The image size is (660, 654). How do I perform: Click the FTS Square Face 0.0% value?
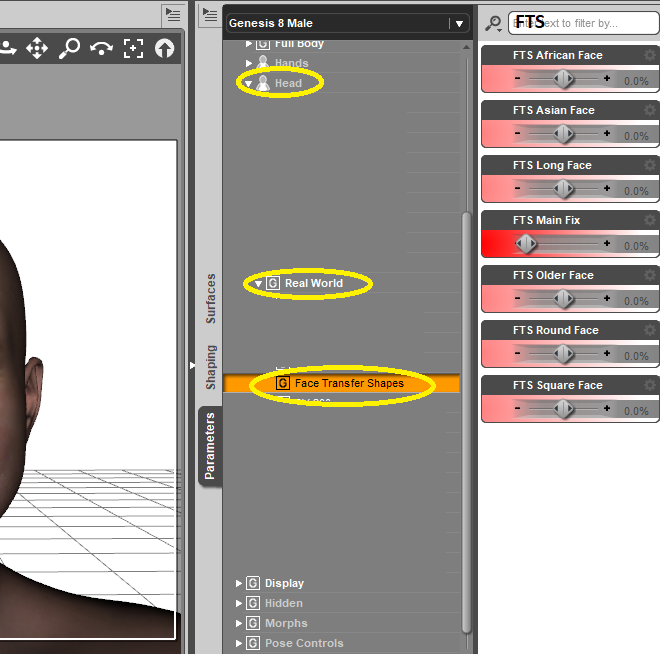[636, 411]
